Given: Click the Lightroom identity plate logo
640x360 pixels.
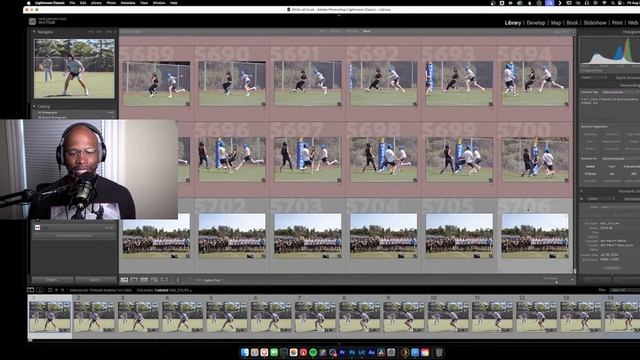Looking at the screenshot, I should 32,21.
